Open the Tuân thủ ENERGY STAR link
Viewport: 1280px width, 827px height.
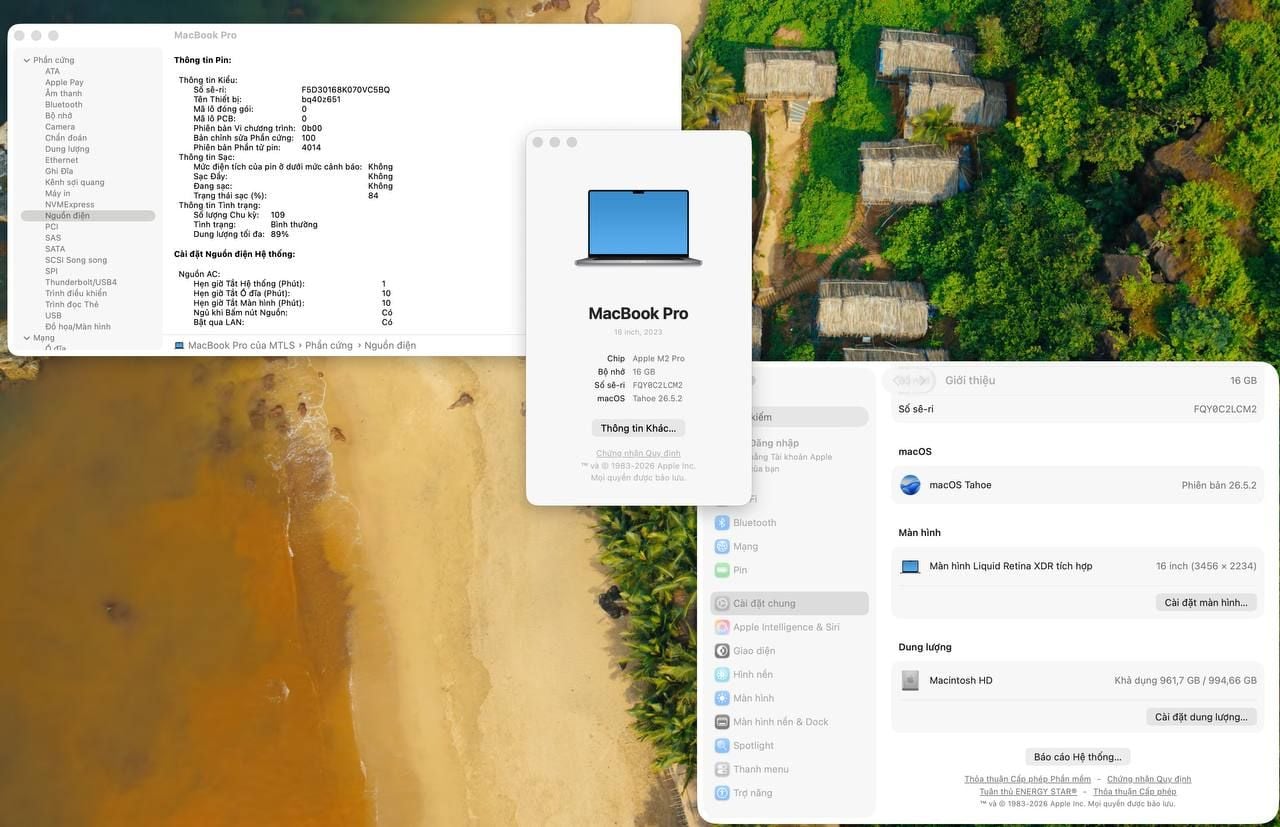point(1028,791)
